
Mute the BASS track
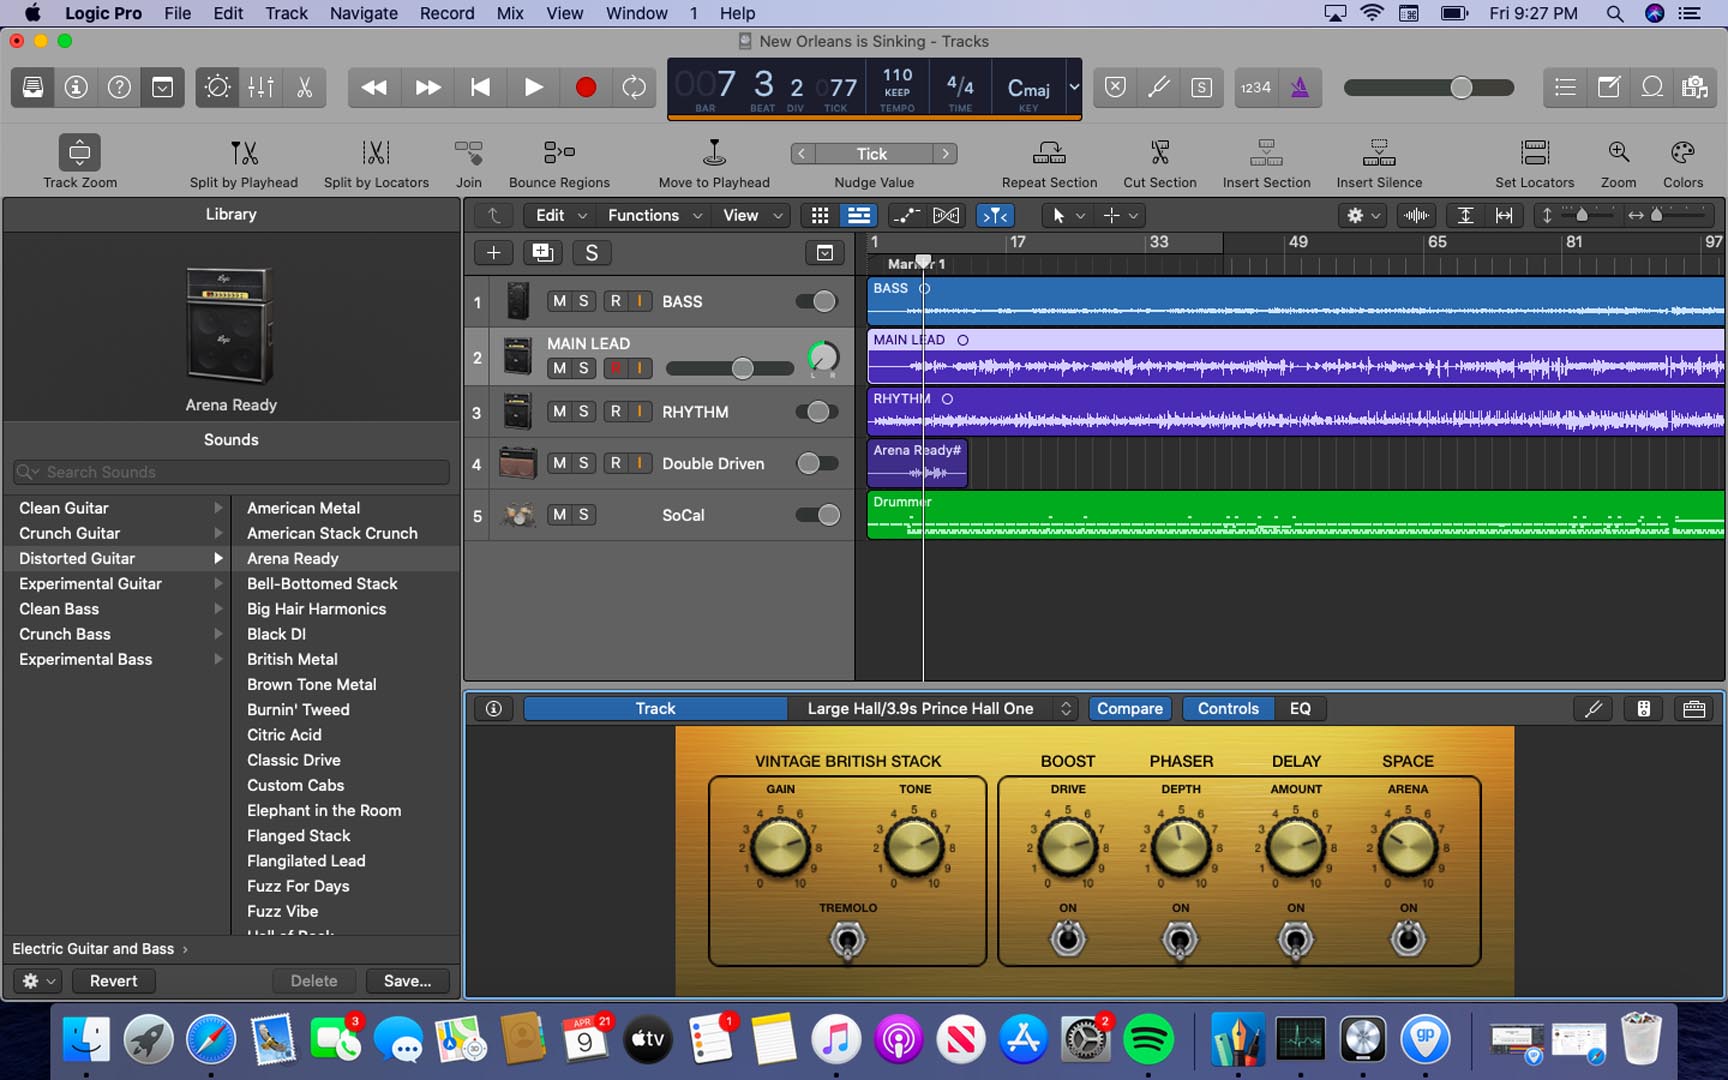(x=559, y=301)
